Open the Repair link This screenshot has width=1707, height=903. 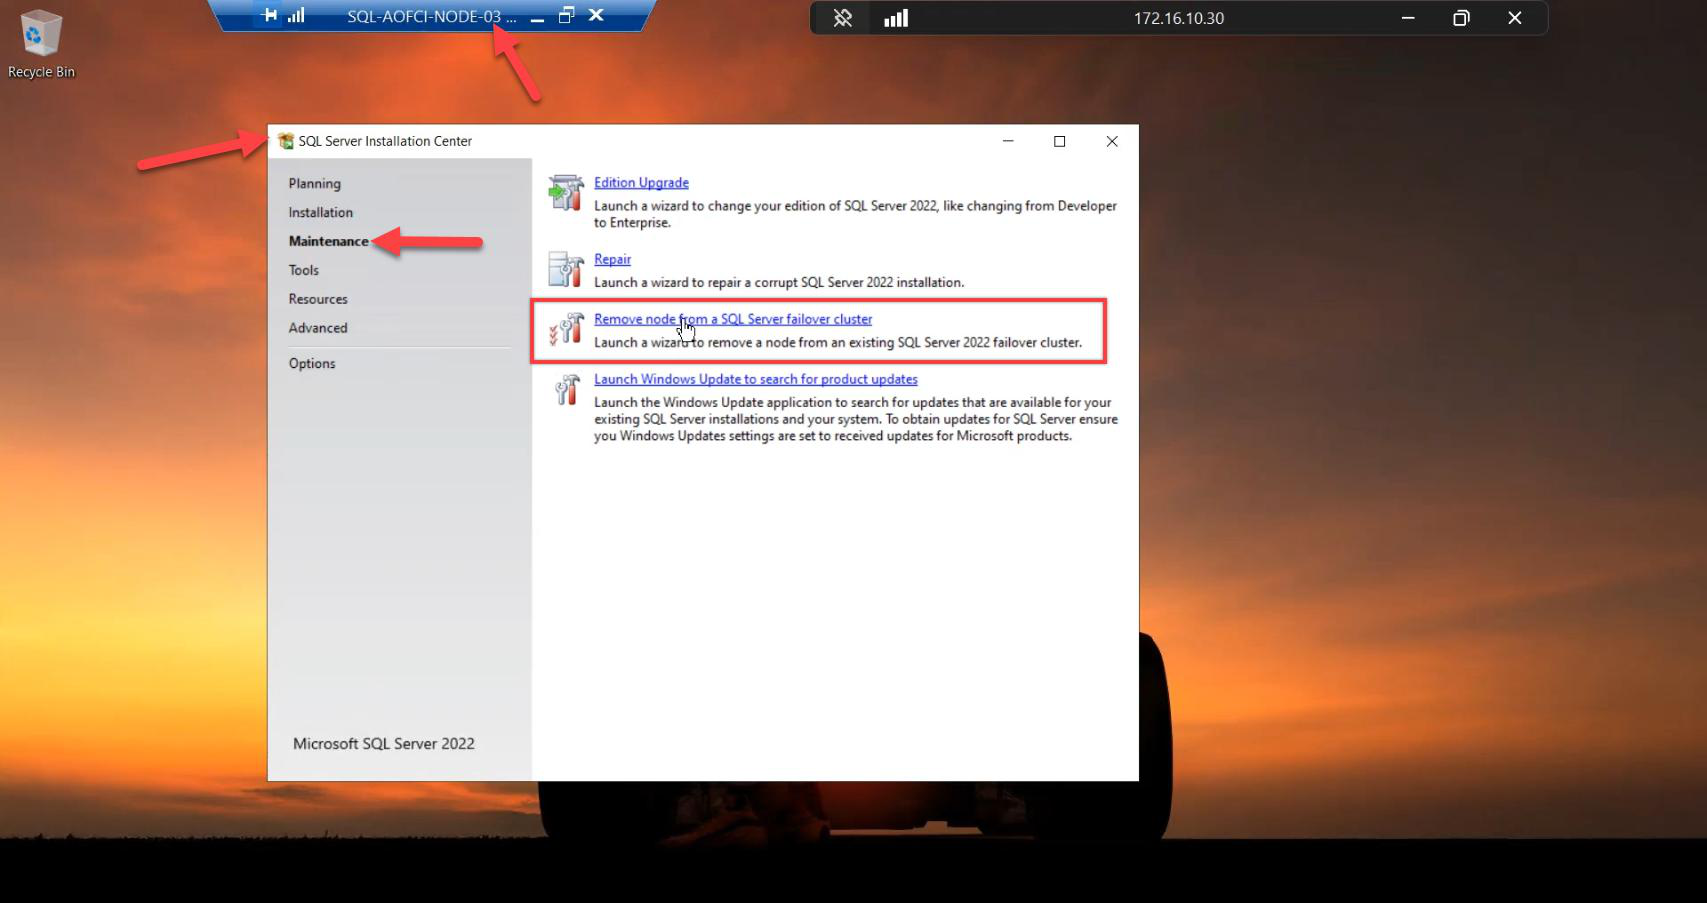coord(612,260)
